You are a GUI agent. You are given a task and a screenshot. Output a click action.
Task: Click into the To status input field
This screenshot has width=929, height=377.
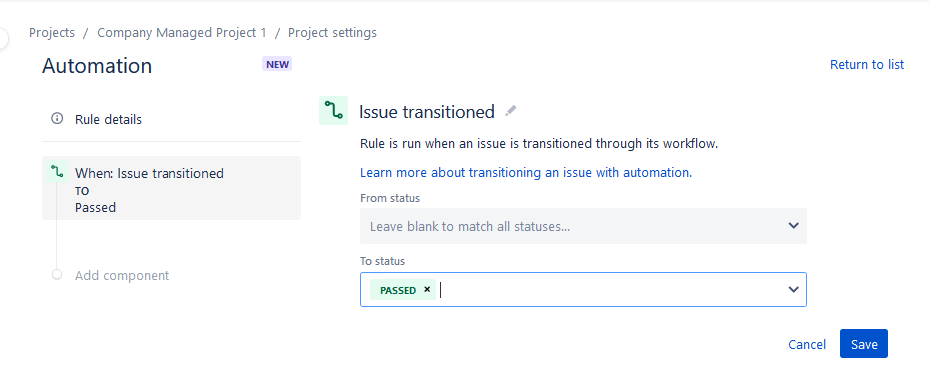point(583,289)
